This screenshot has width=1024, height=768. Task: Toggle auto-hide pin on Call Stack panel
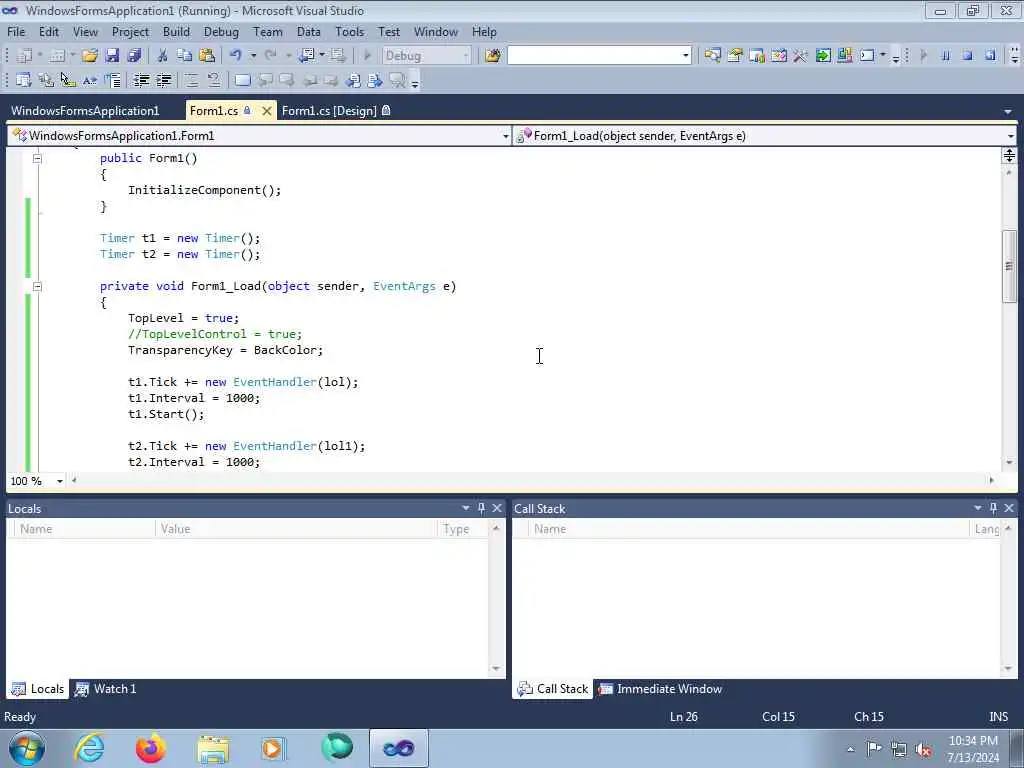pos(993,508)
